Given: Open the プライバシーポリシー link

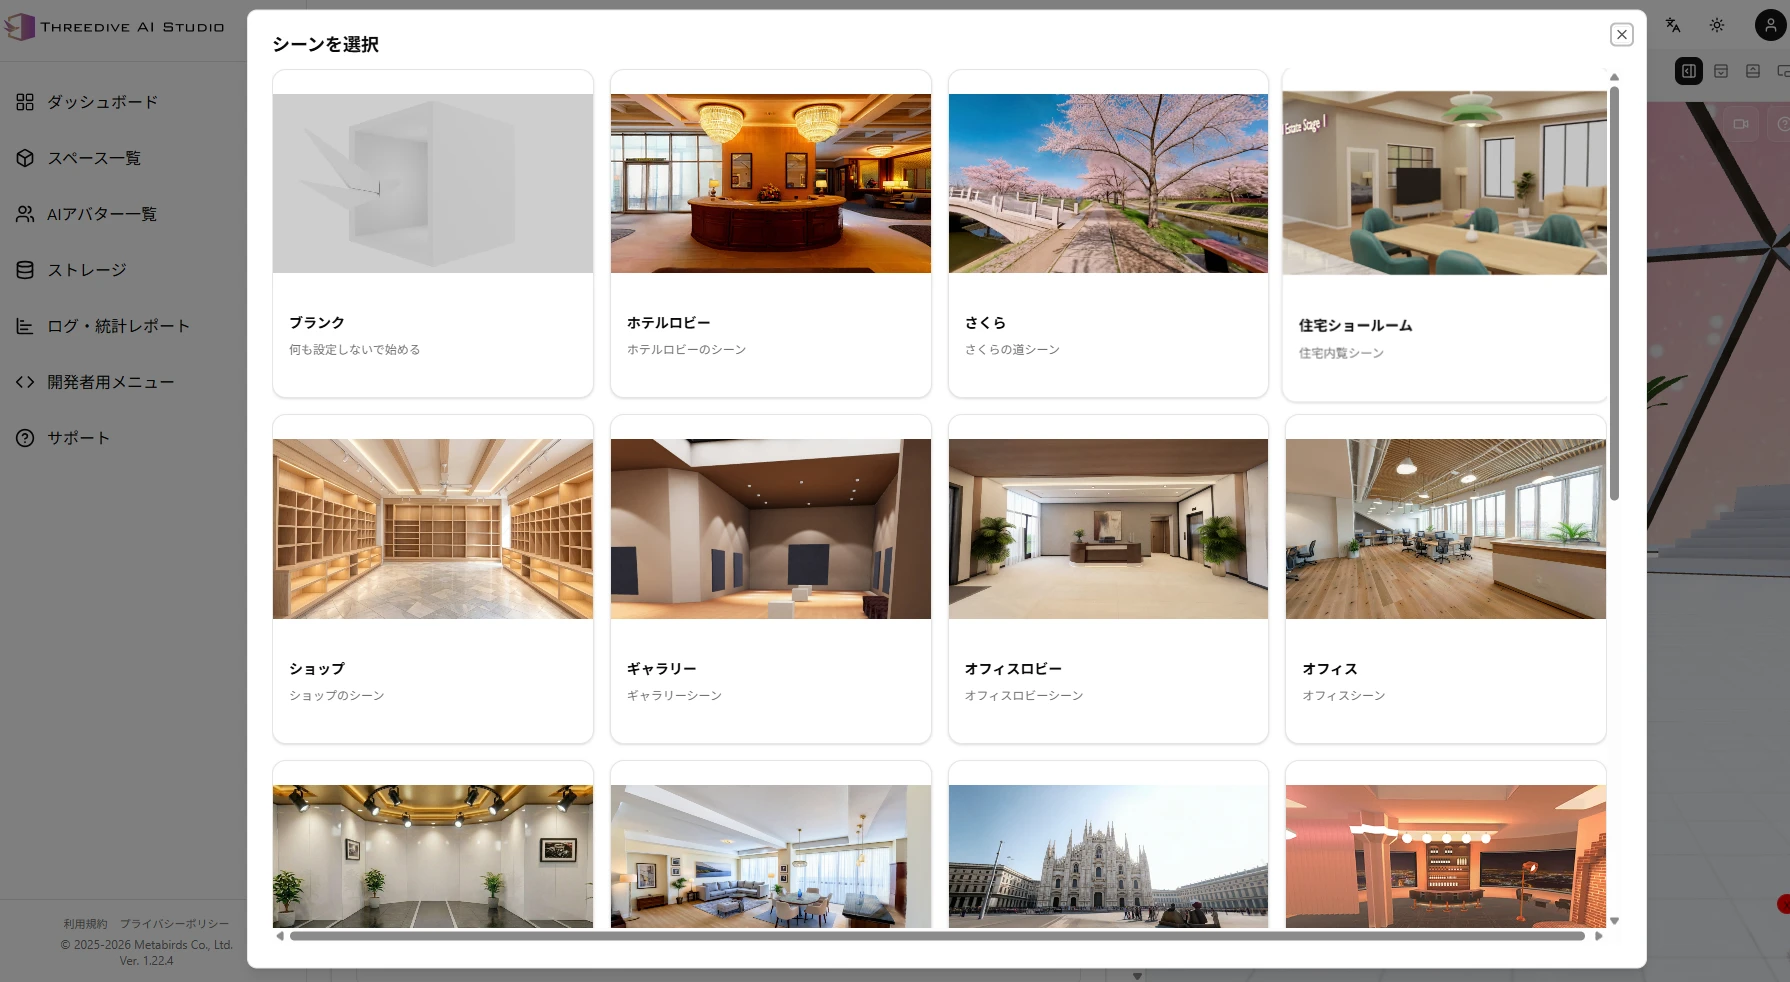Looking at the screenshot, I should click(174, 924).
